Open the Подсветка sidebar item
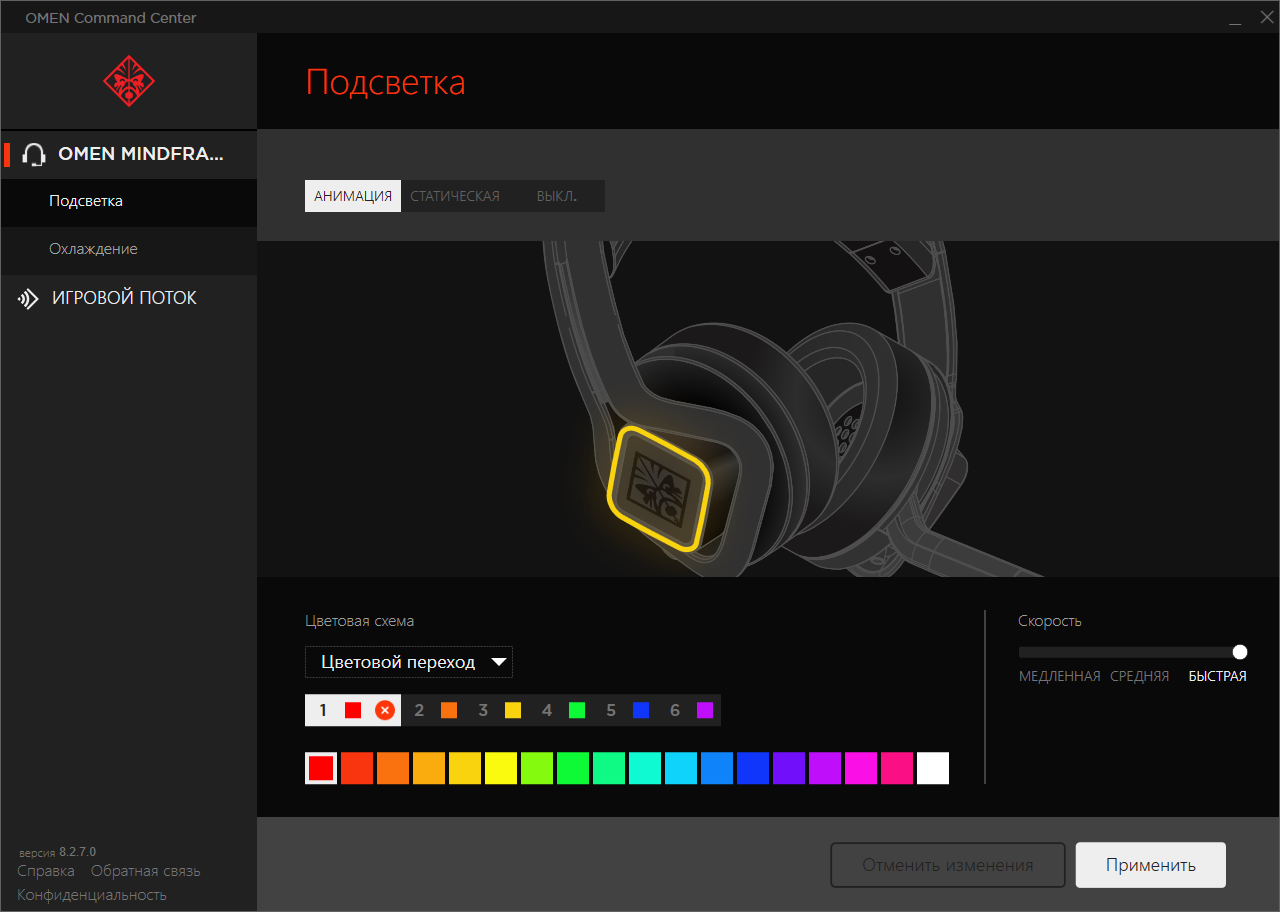The height and width of the screenshot is (912, 1280). click(129, 201)
